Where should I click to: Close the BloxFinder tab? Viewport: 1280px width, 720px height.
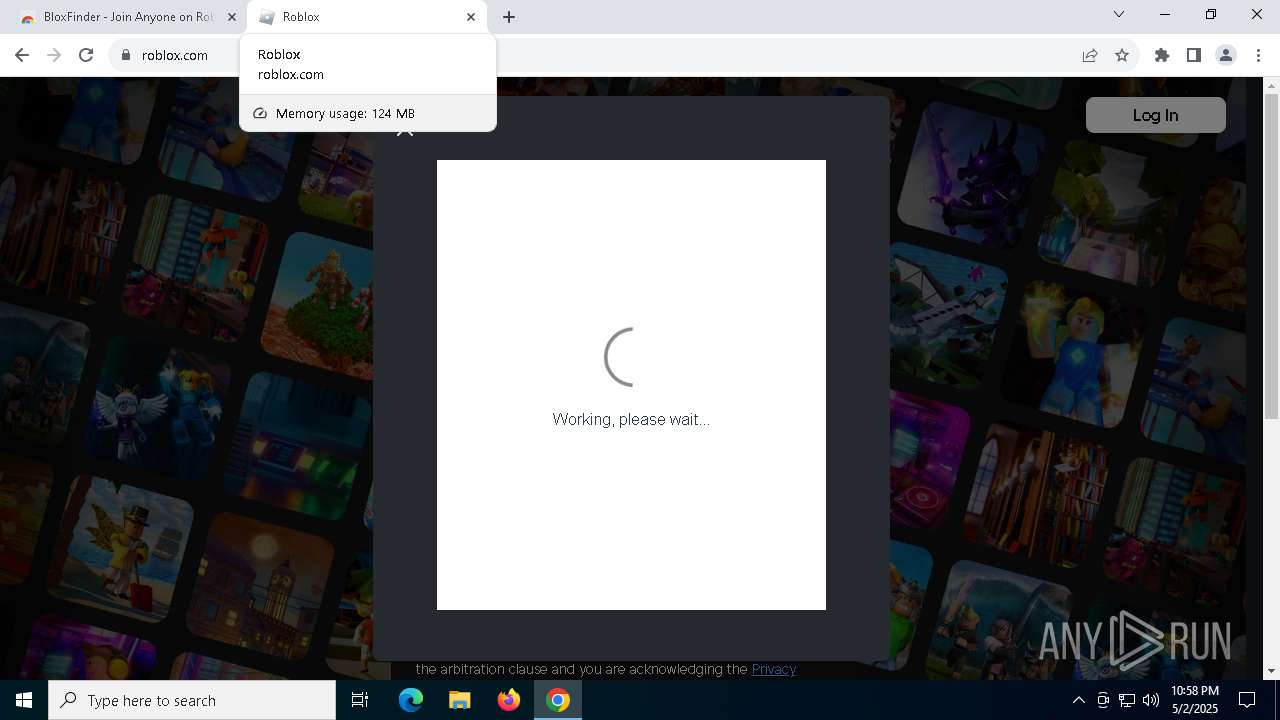[x=232, y=17]
